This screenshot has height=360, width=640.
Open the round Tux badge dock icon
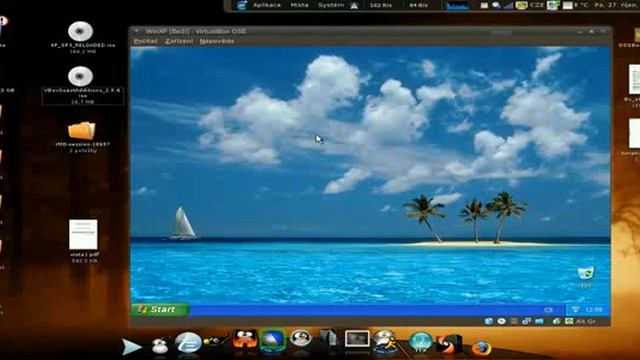301,338
